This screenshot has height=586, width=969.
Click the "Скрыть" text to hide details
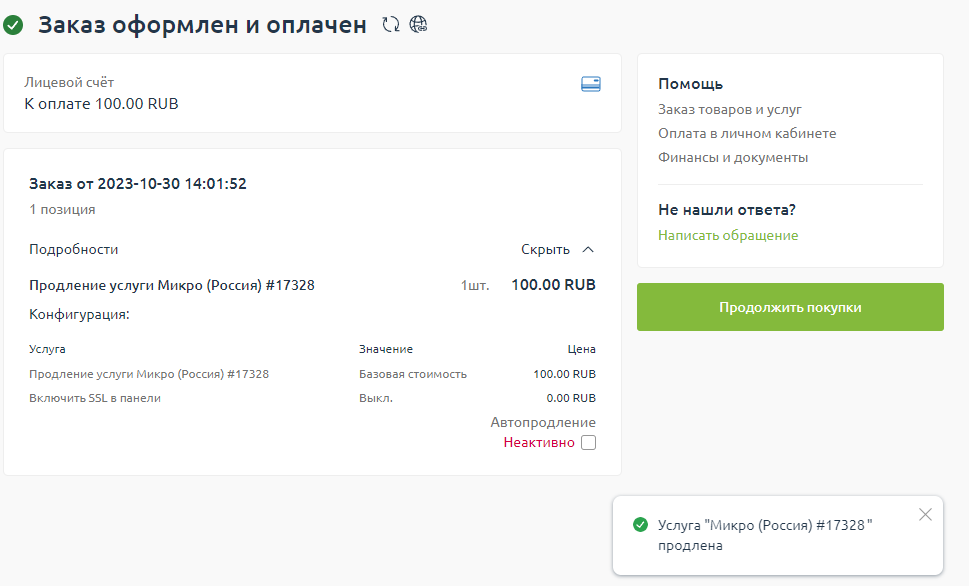(545, 250)
